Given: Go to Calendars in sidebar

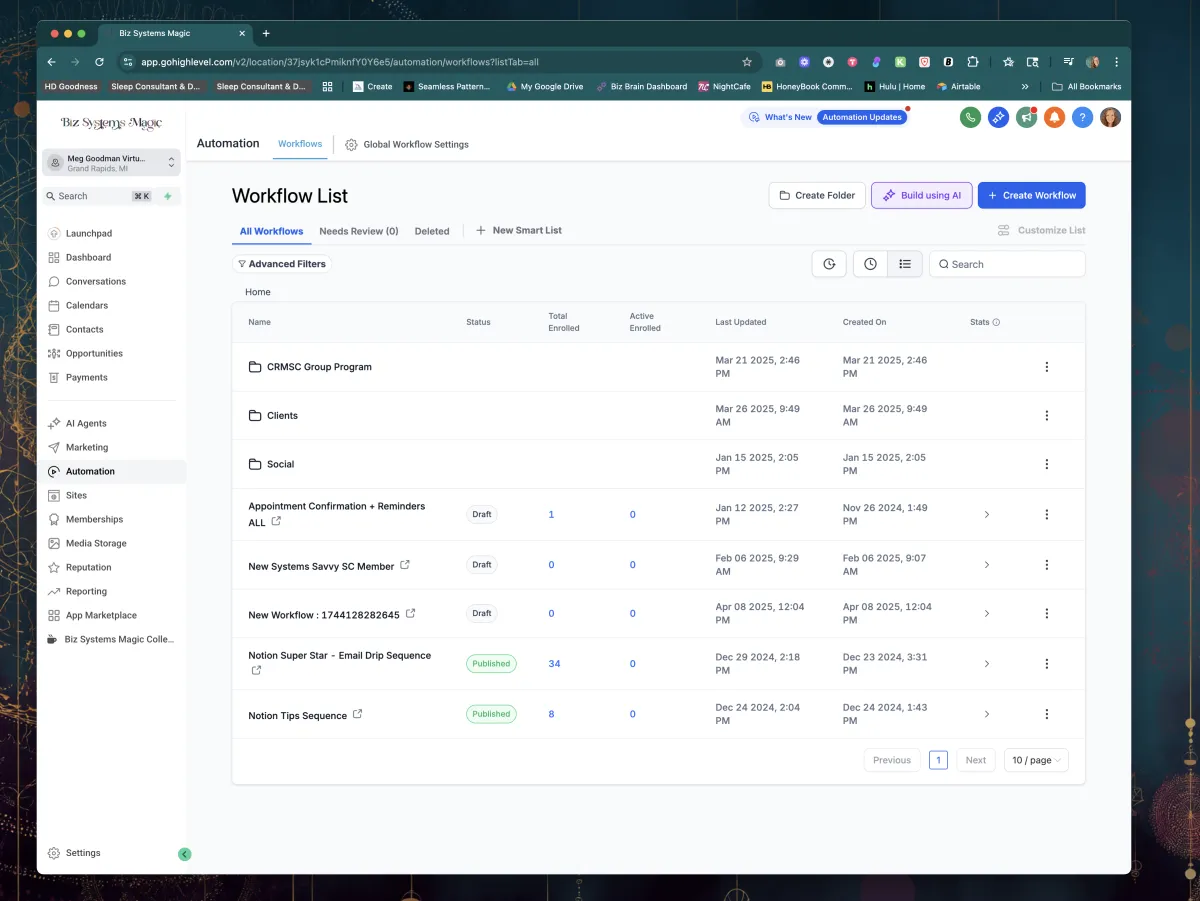Looking at the screenshot, I should point(86,305).
